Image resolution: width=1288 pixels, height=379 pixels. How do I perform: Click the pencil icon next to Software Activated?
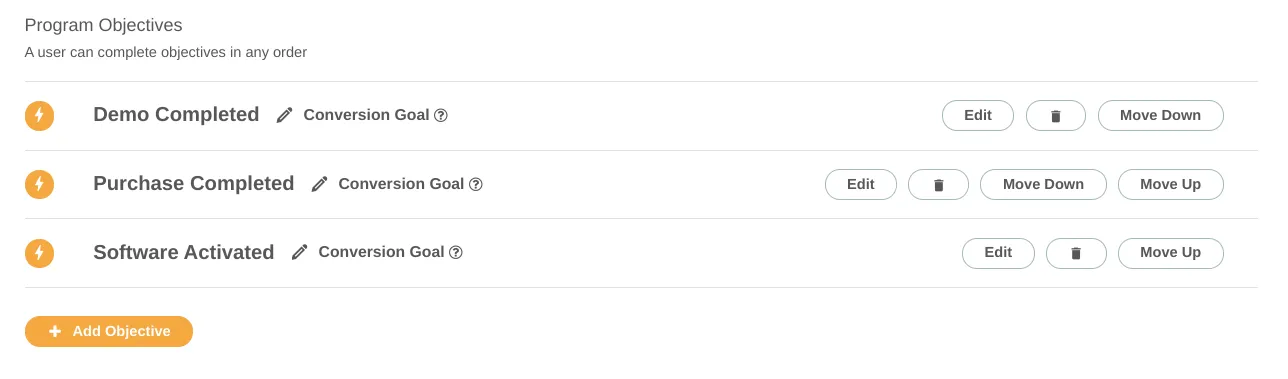300,253
